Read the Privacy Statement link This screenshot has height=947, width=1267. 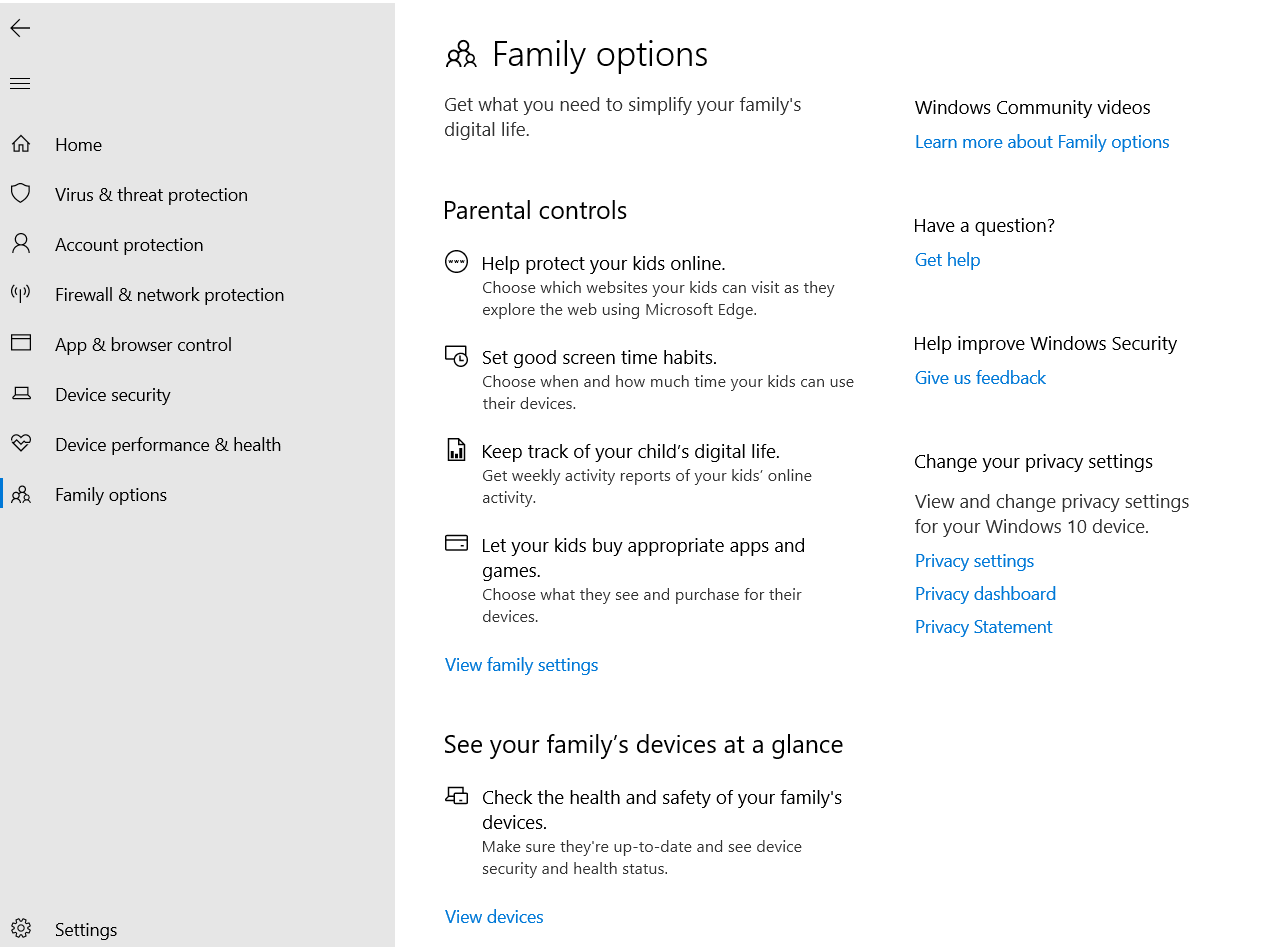983,627
